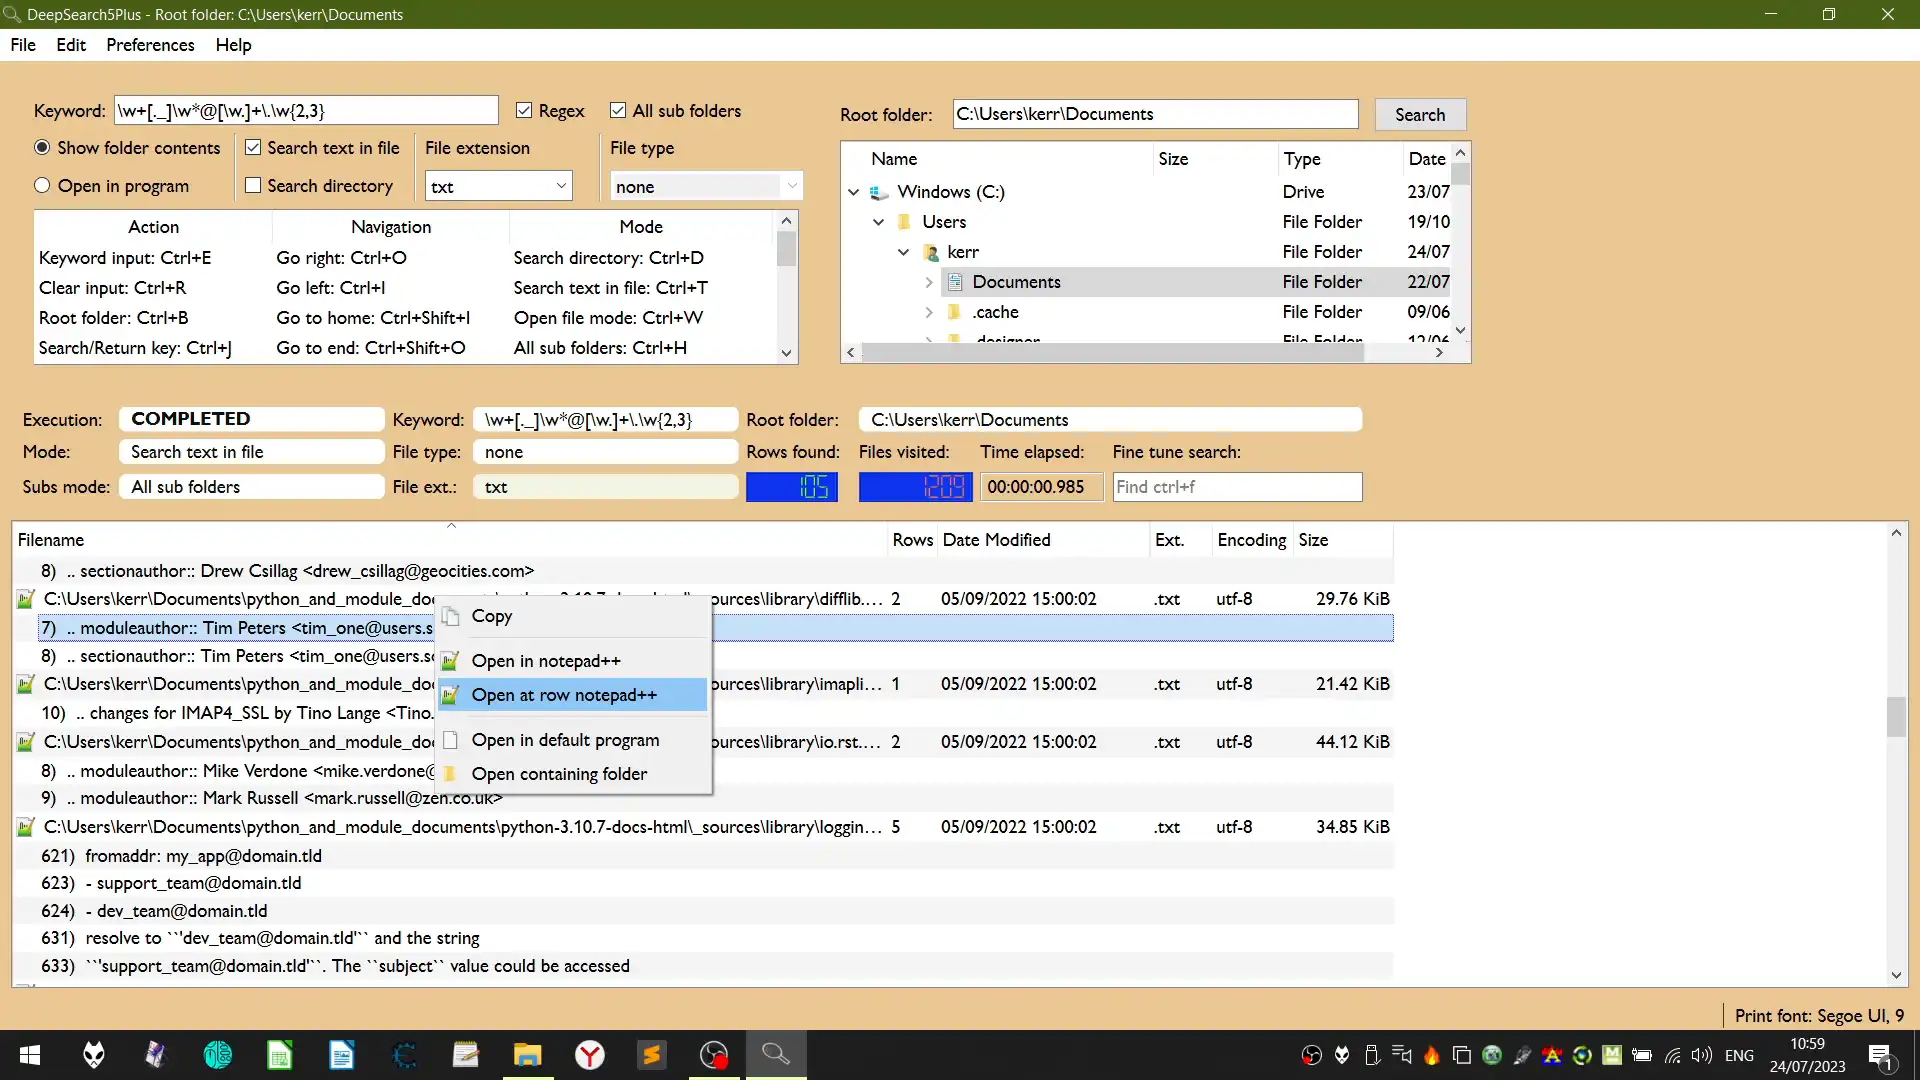The height and width of the screenshot is (1080, 1920).
Task: Open the Edit menu
Action: point(71,45)
